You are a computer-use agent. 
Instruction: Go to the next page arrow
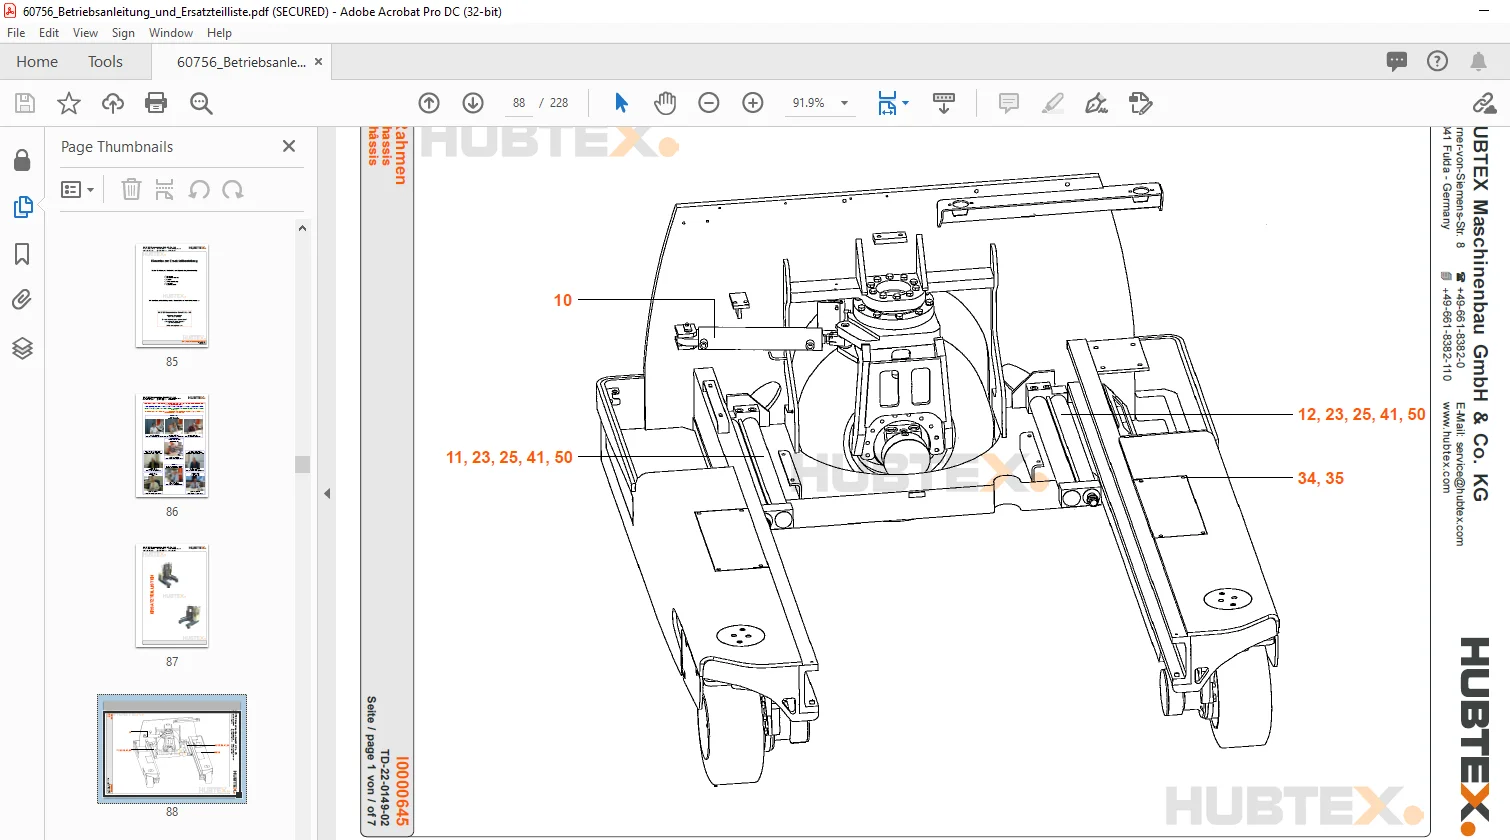tap(473, 103)
